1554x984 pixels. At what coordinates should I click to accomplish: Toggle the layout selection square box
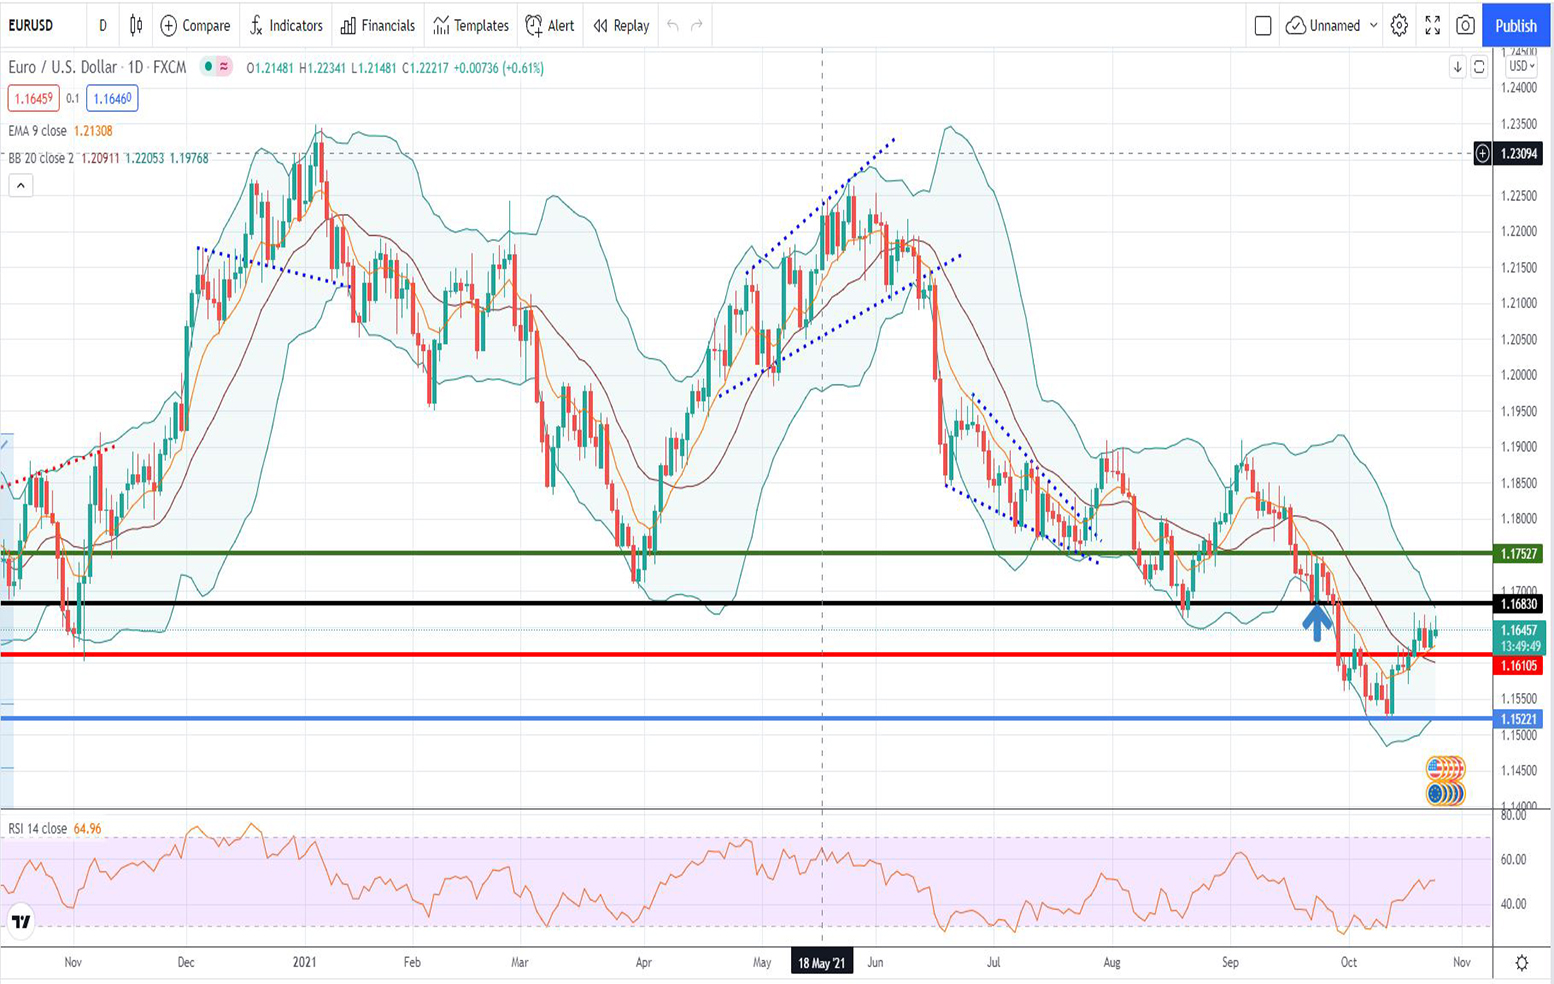1262,26
